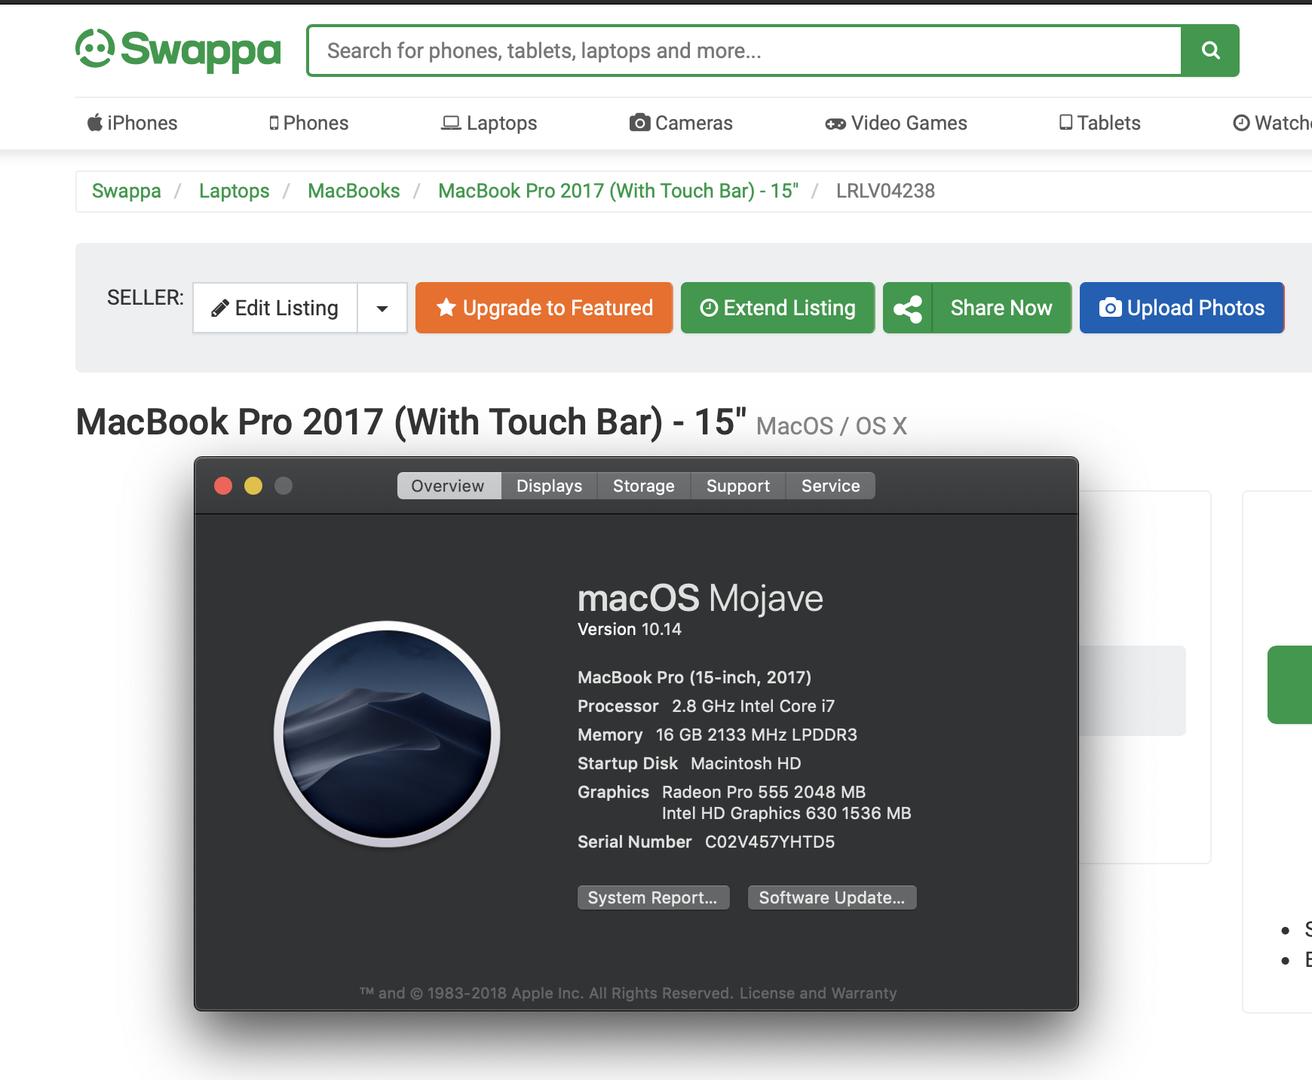
Task: Open the Watches category
Action: pos(1272,123)
